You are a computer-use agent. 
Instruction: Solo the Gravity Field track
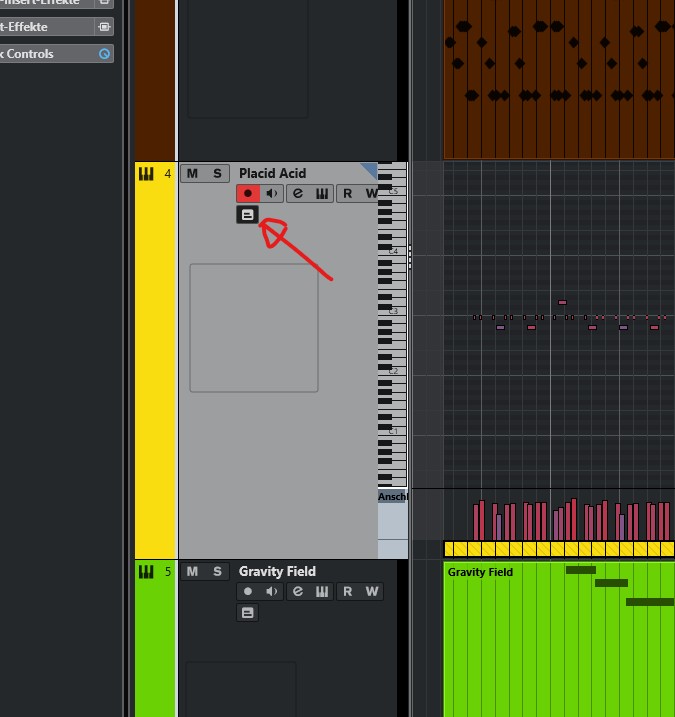coord(217,572)
